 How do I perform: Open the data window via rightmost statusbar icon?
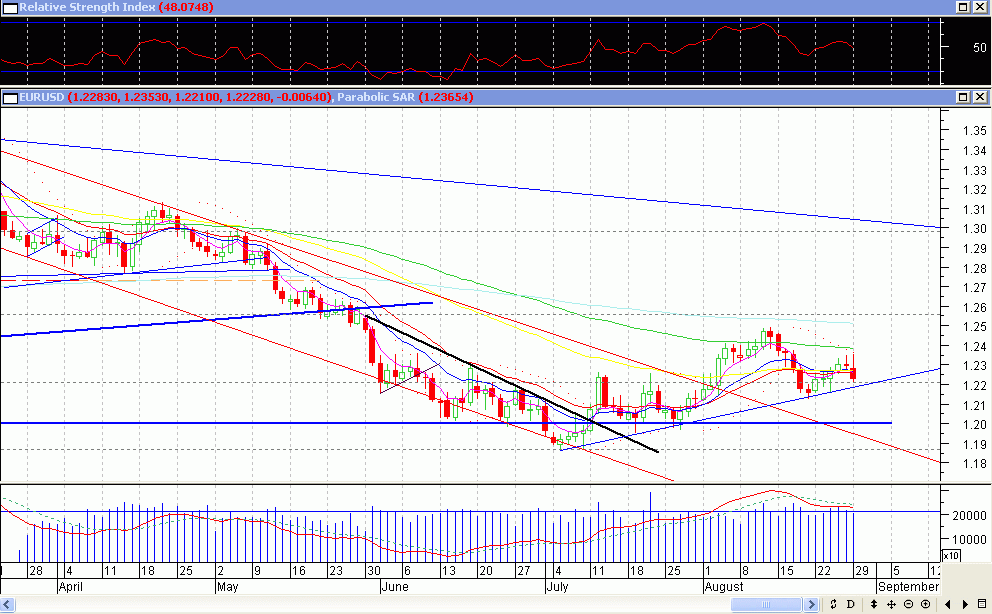(981, 605)
